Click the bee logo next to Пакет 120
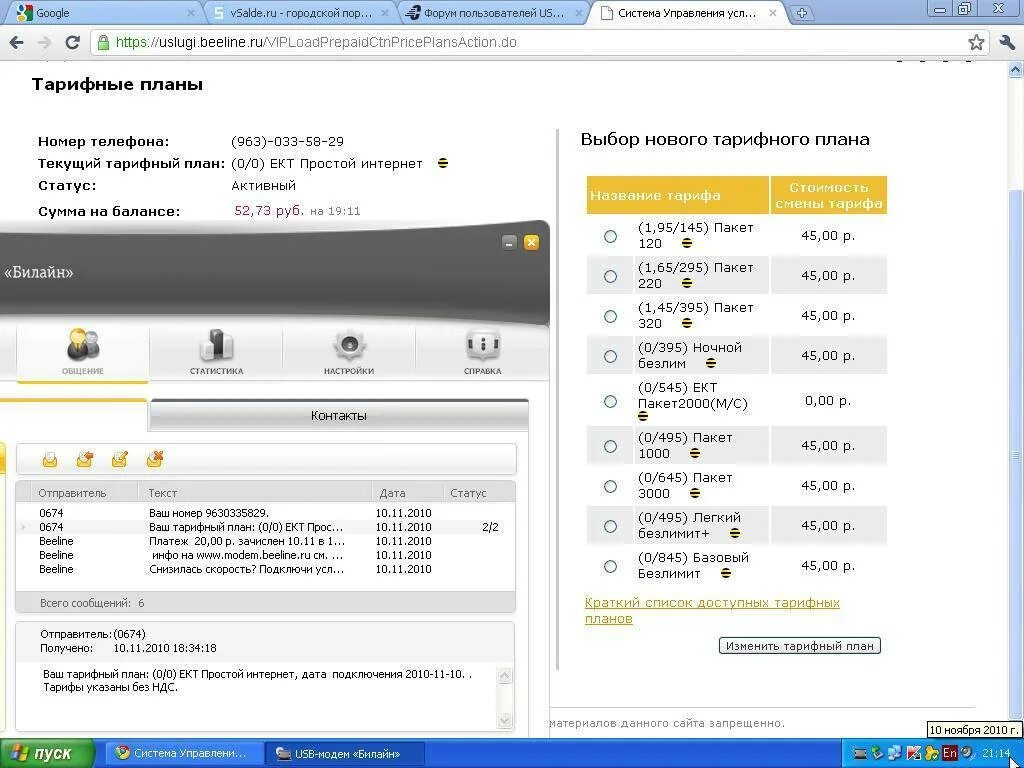 coord(686,244)
